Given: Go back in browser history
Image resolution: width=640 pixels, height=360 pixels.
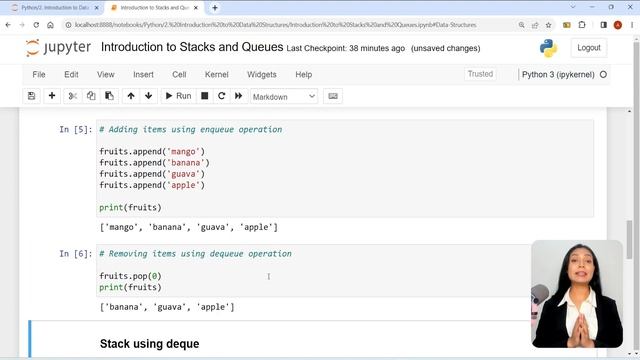Looking at the screenshot, I should (x=8, y=25).
